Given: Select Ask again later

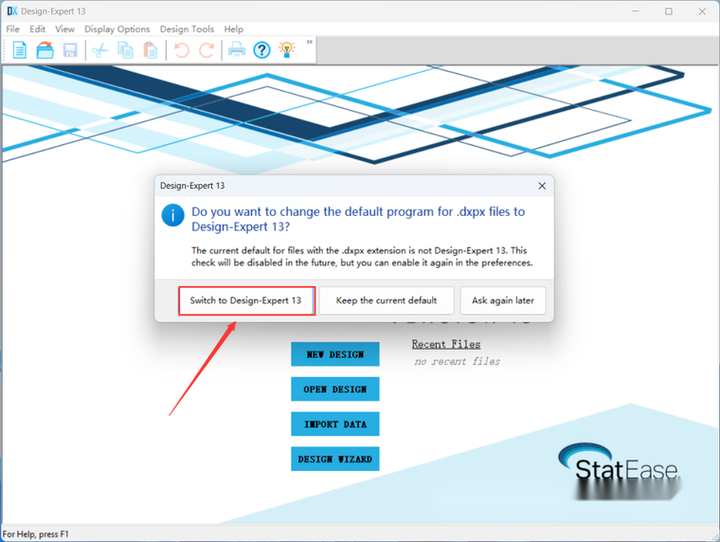Looking at the screenshot, I should [503, 300].
